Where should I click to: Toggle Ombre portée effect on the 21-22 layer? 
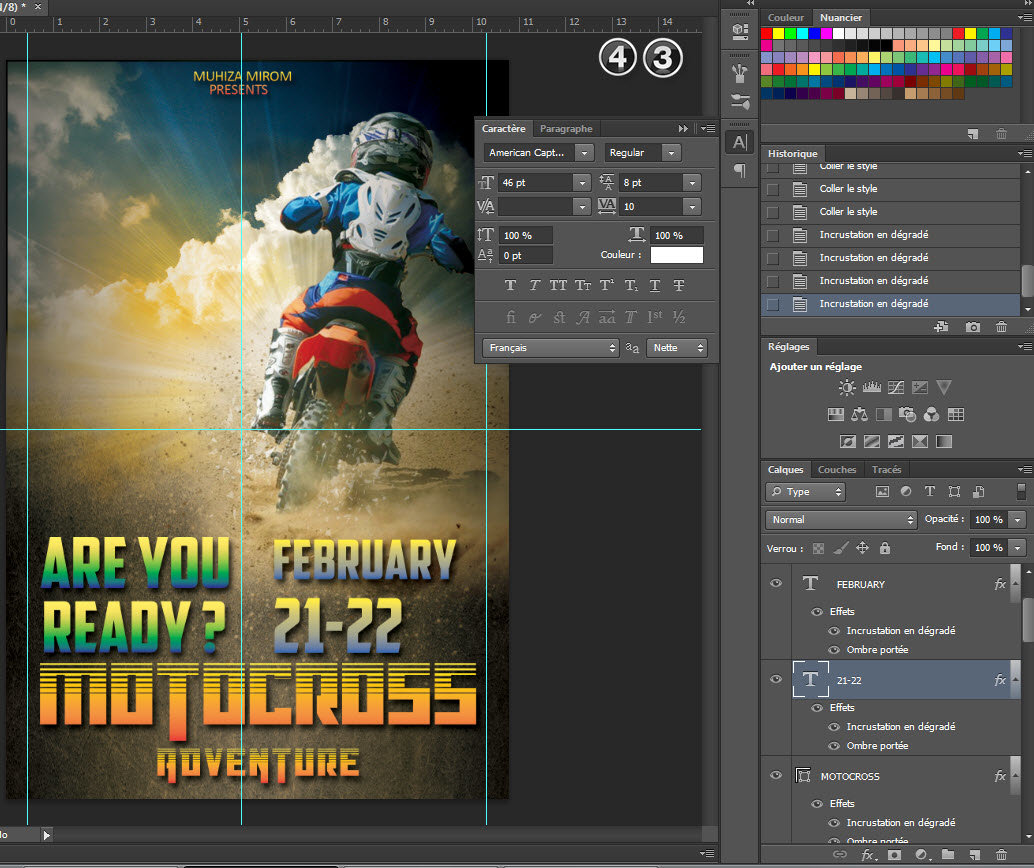pos(835,746)
